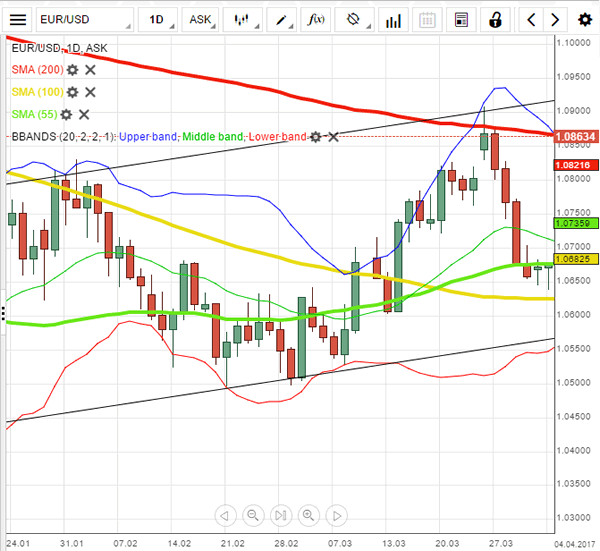This screenshot has width=600, height=551.
Task: Open the hamburger main menu
Action: tap(18, 20)
